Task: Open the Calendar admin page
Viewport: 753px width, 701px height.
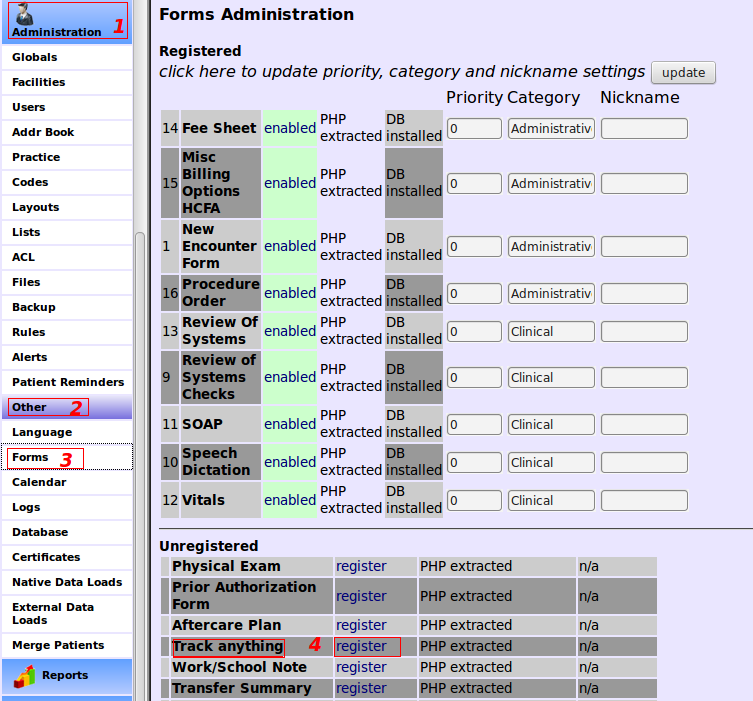Action: [39, 482]
